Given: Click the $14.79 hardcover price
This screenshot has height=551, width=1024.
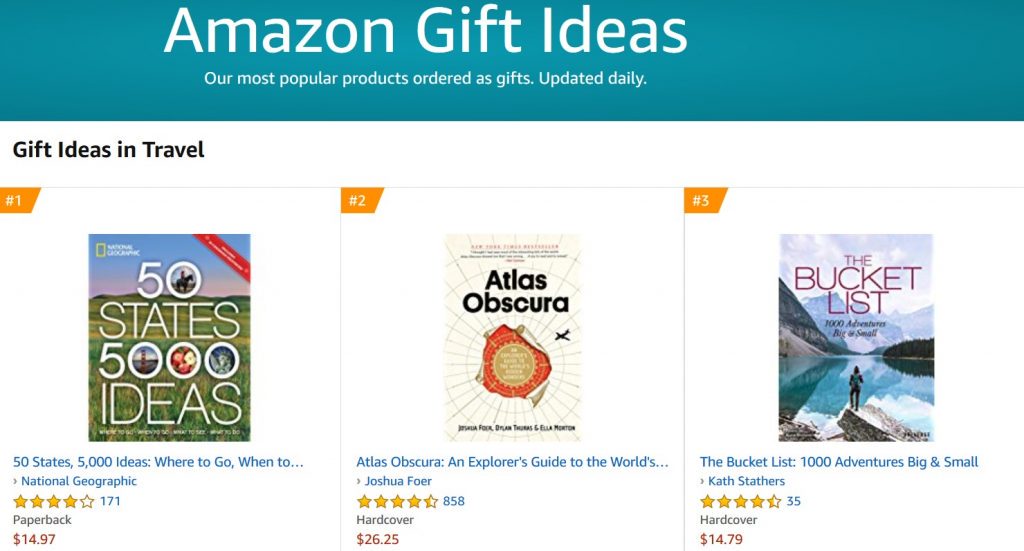Looking at the screenshot, I should point(721,540).
